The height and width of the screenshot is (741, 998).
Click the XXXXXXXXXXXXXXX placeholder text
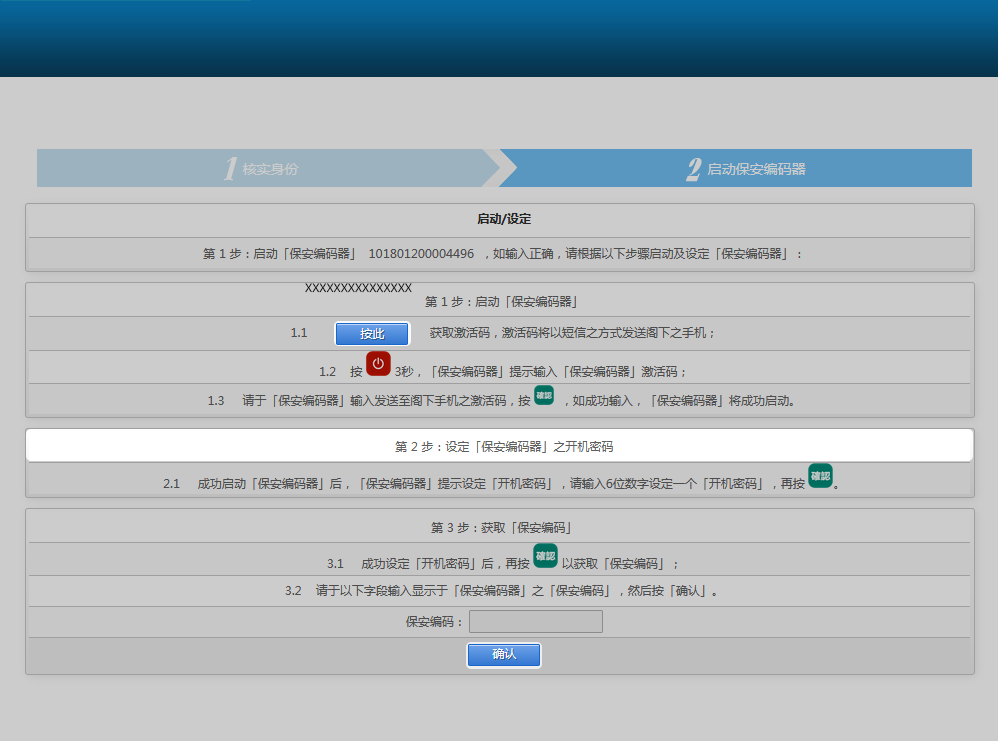pyautogui.click(x=358, y=288)
